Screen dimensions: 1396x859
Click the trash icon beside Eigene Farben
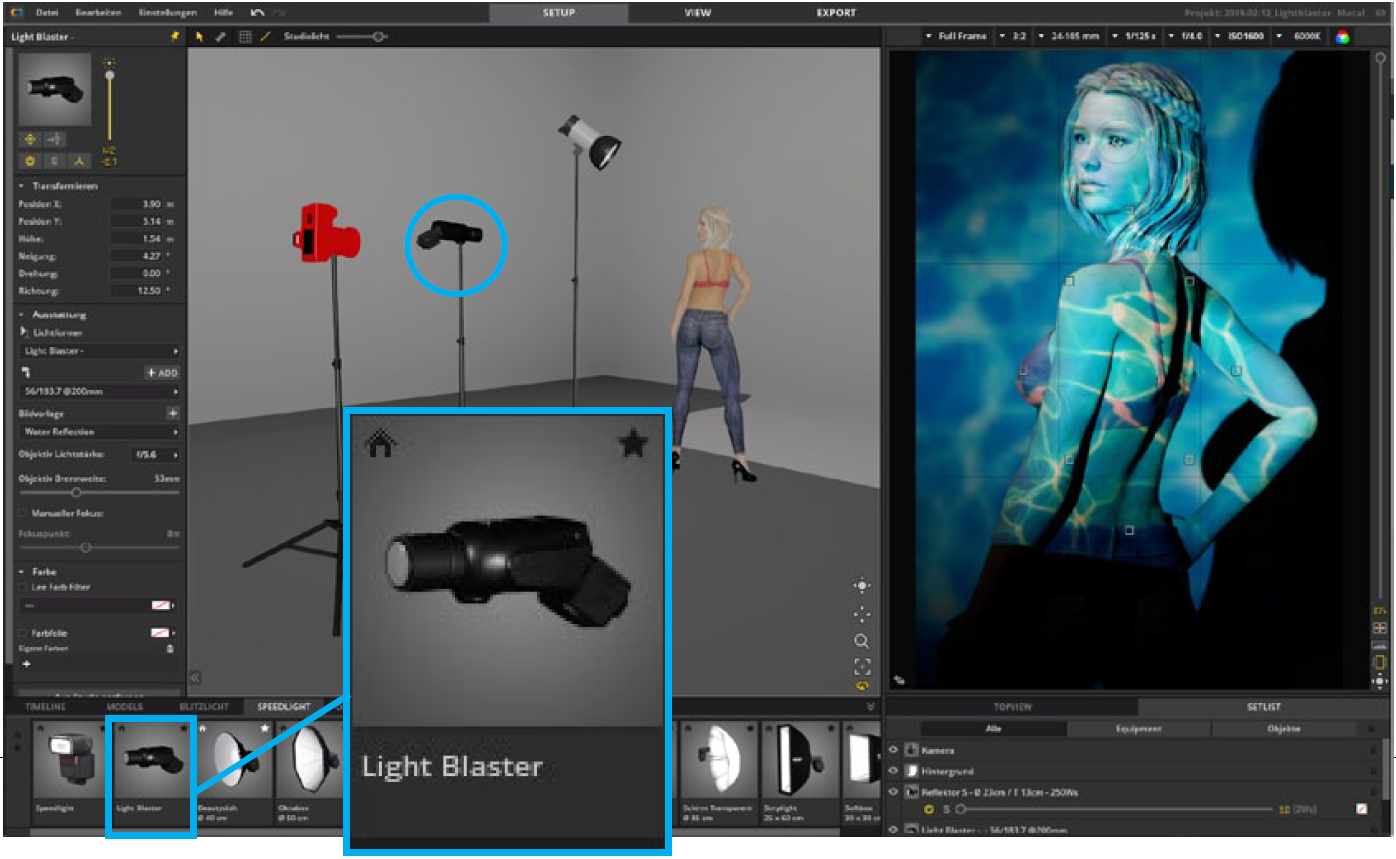point(169,649)
